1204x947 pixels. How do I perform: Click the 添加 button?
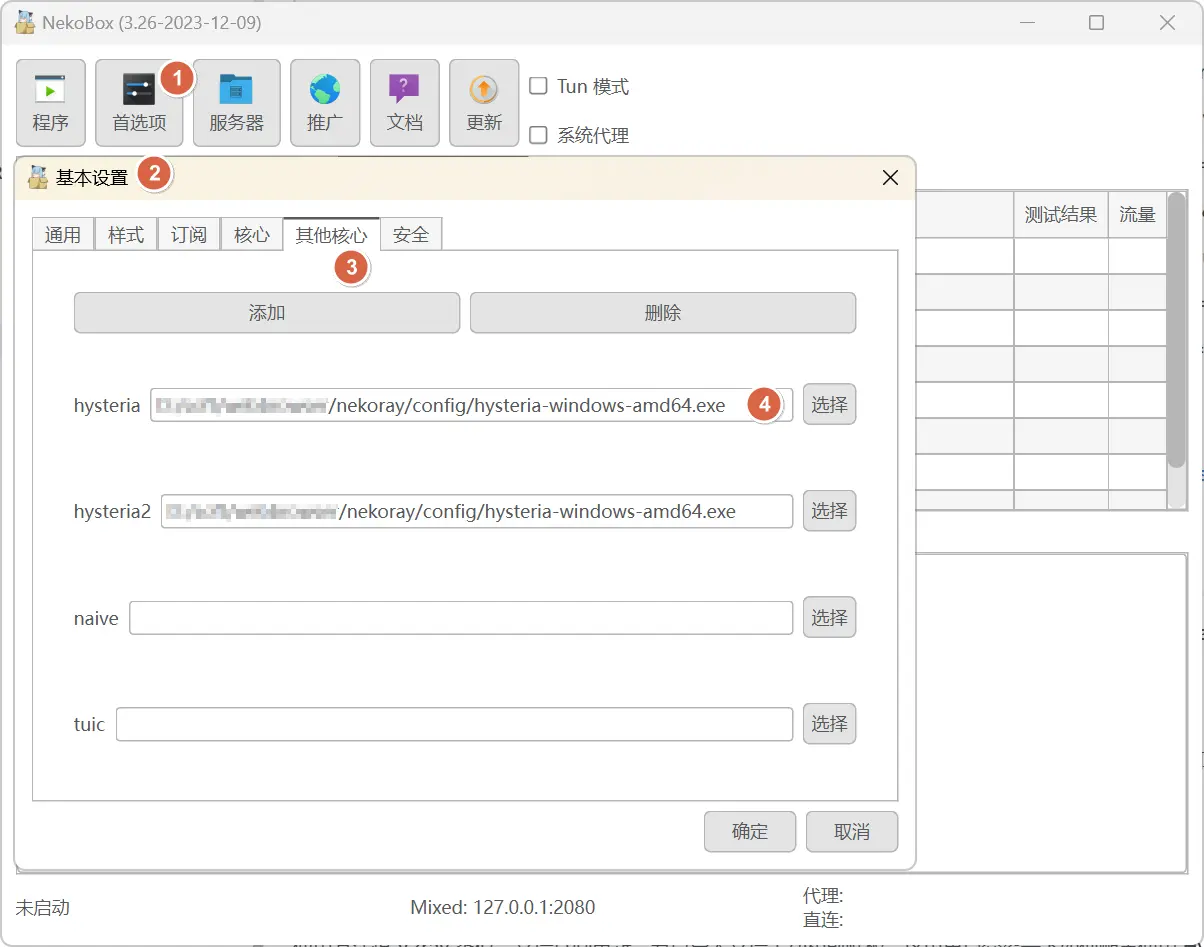coord(267,313)
